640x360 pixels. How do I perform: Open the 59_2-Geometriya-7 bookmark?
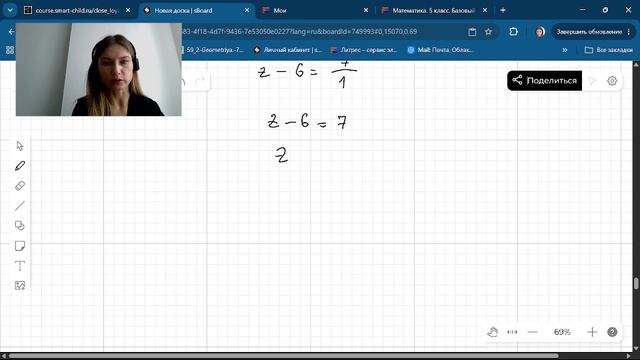click(213, 50)
